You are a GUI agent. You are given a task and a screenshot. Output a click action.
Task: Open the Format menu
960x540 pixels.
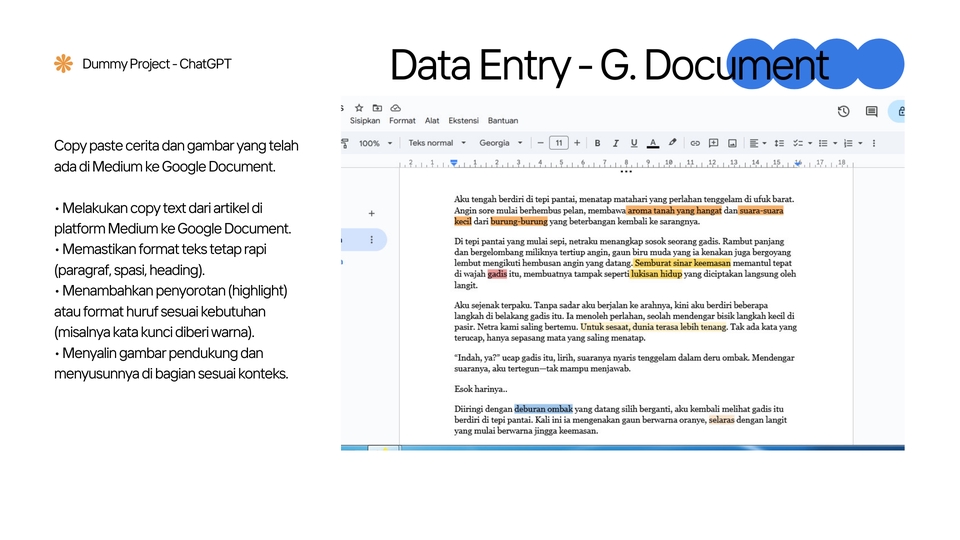click(402, 121)
